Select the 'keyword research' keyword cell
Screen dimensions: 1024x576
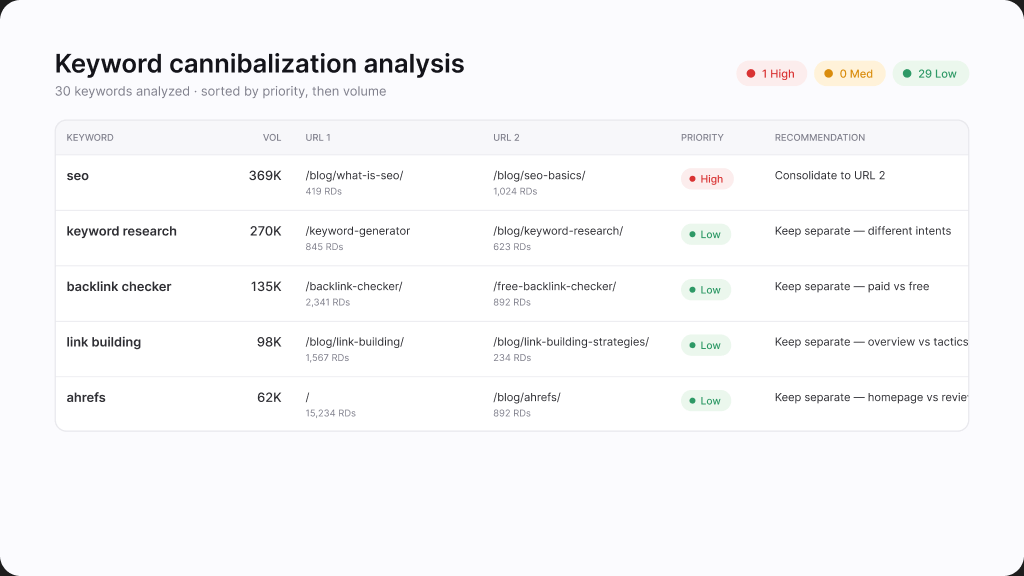(121, 231)
